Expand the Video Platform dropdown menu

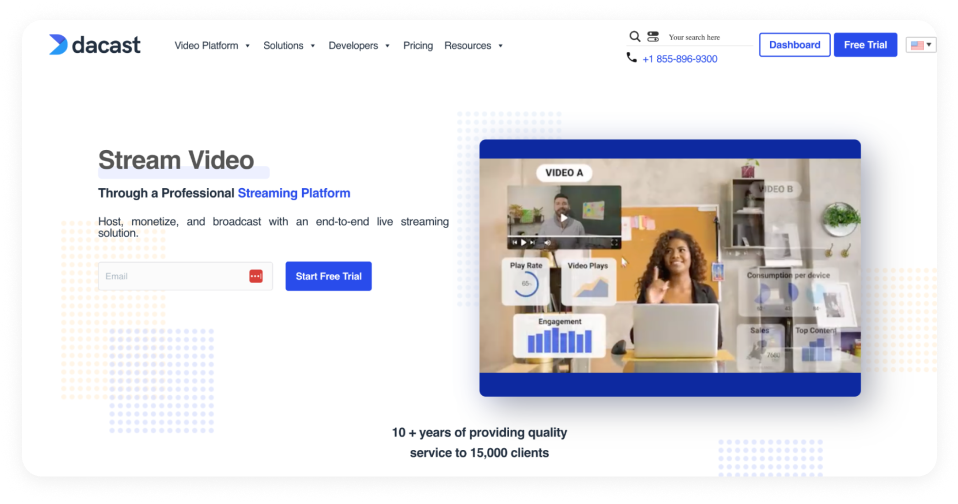coord(212,46)
